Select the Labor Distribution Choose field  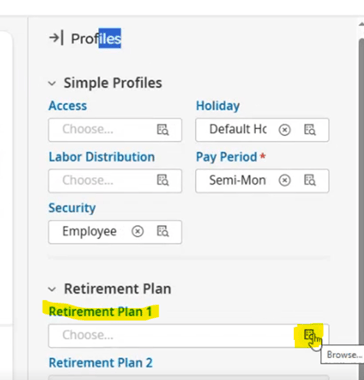tap(115, 181)
